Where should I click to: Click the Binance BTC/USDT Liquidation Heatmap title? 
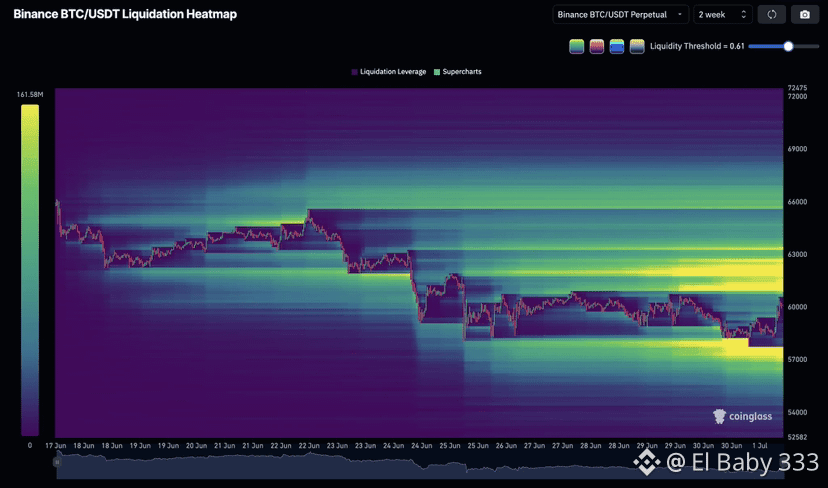click(x=125, y=14)
